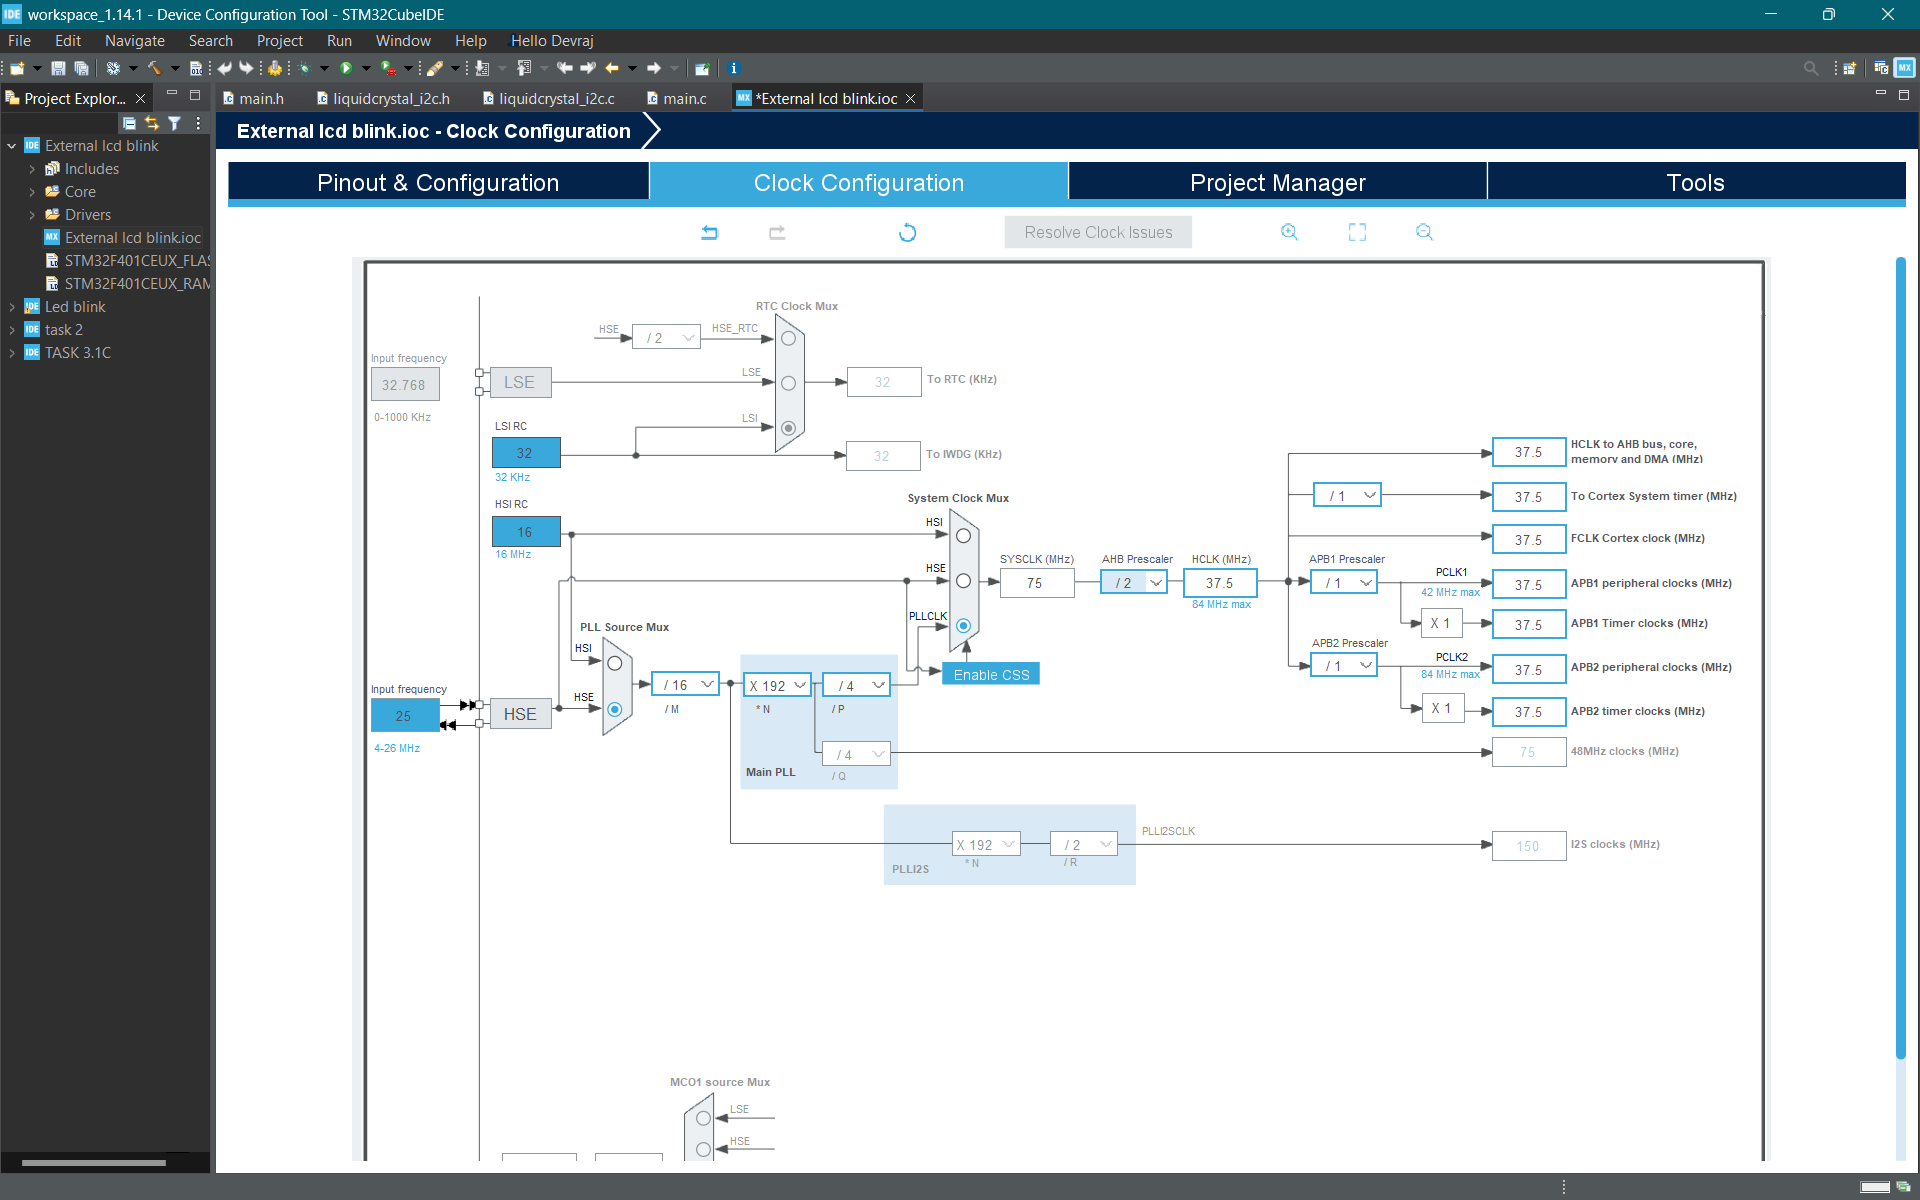Open the PLL /M divider dropdown
This screenshot has width=1920, height=1200.
[685, 685]
